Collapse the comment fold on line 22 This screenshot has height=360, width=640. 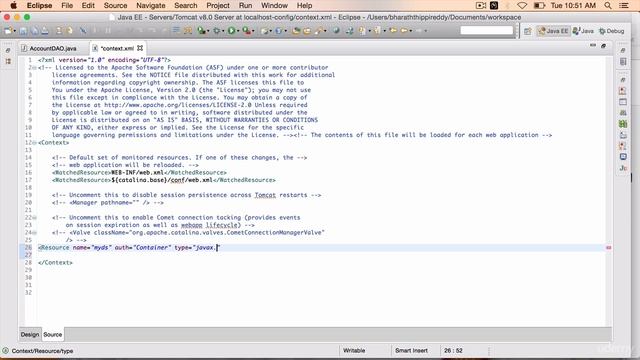(34, 218)
